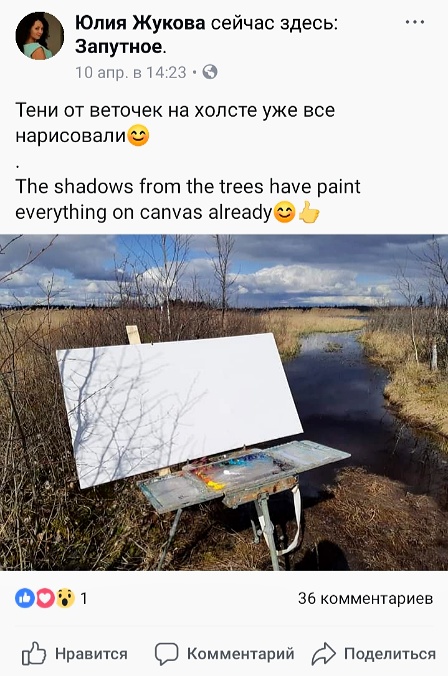Open the easel landscape photo
Viewport: 448px width, 676px height.
pos(224,403)
